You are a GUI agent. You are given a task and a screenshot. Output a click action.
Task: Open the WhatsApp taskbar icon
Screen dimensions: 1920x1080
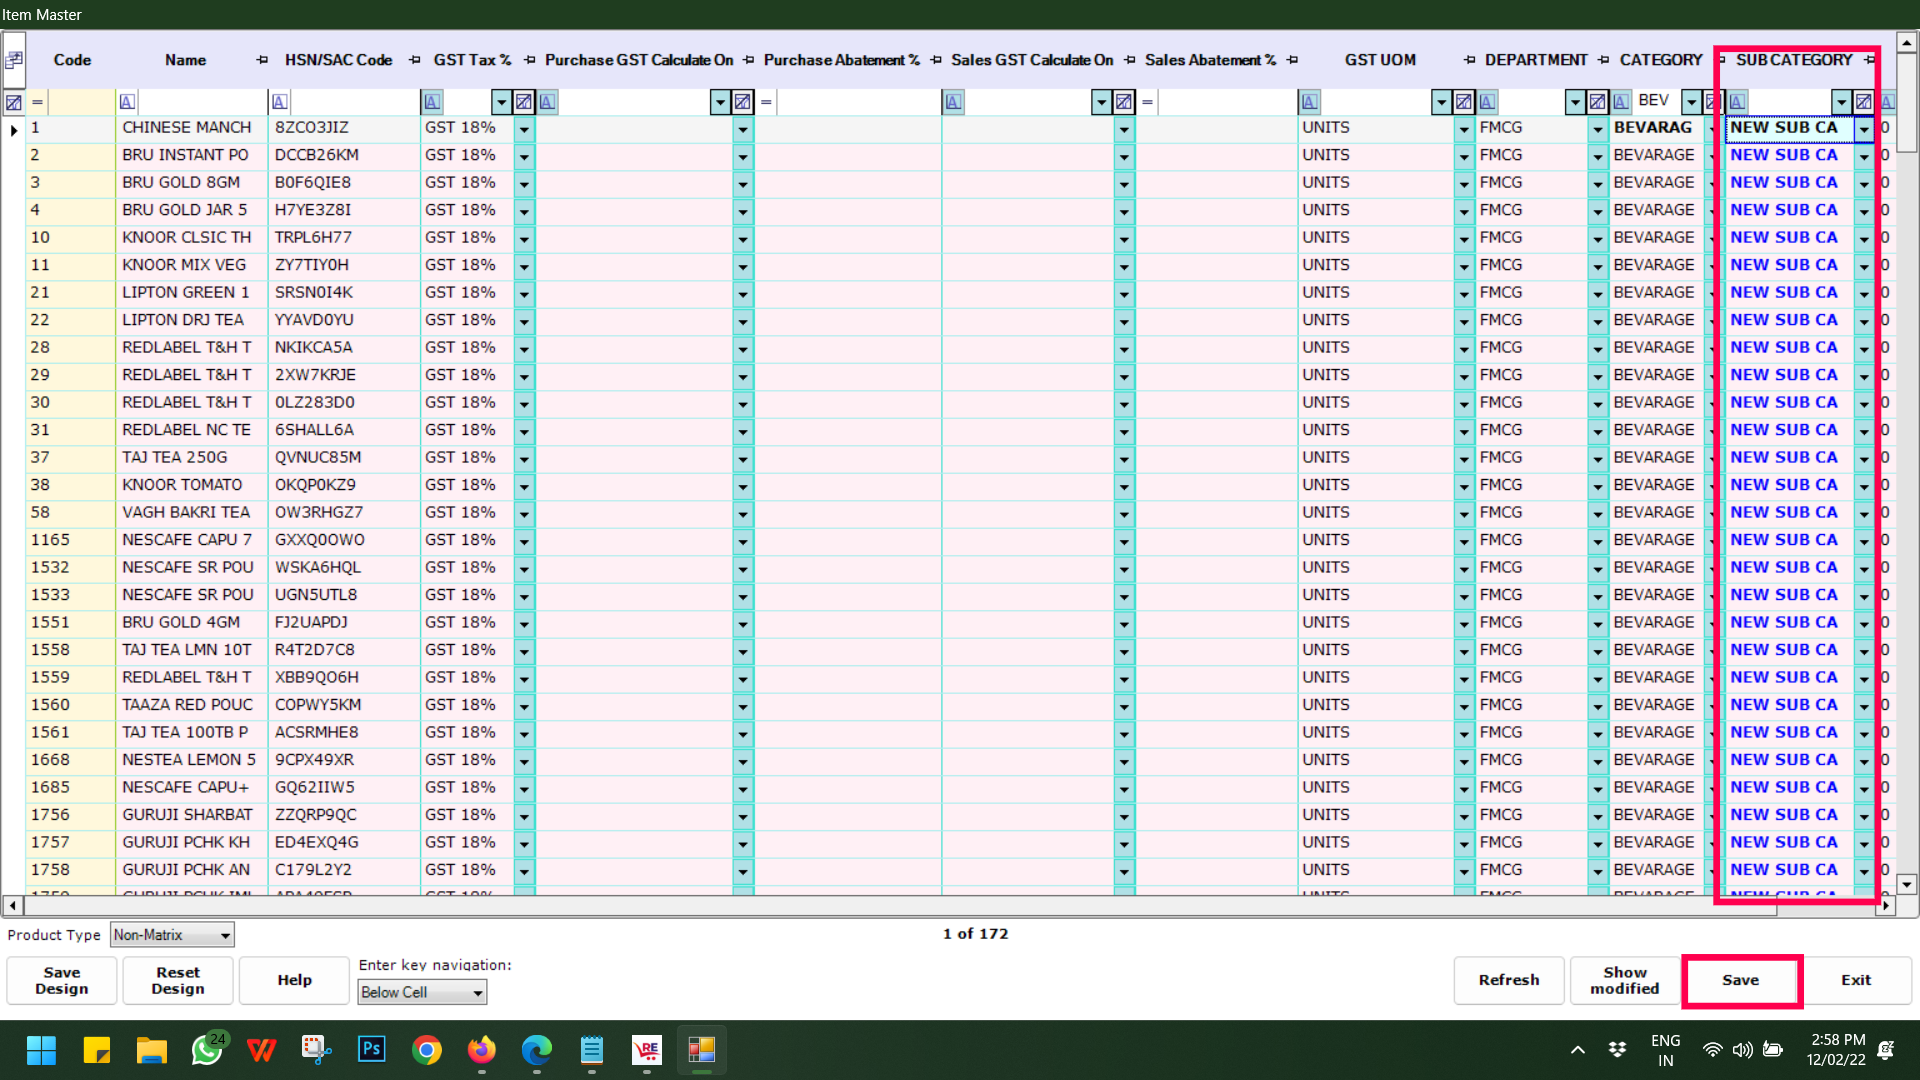click(x=207, y=1050)
